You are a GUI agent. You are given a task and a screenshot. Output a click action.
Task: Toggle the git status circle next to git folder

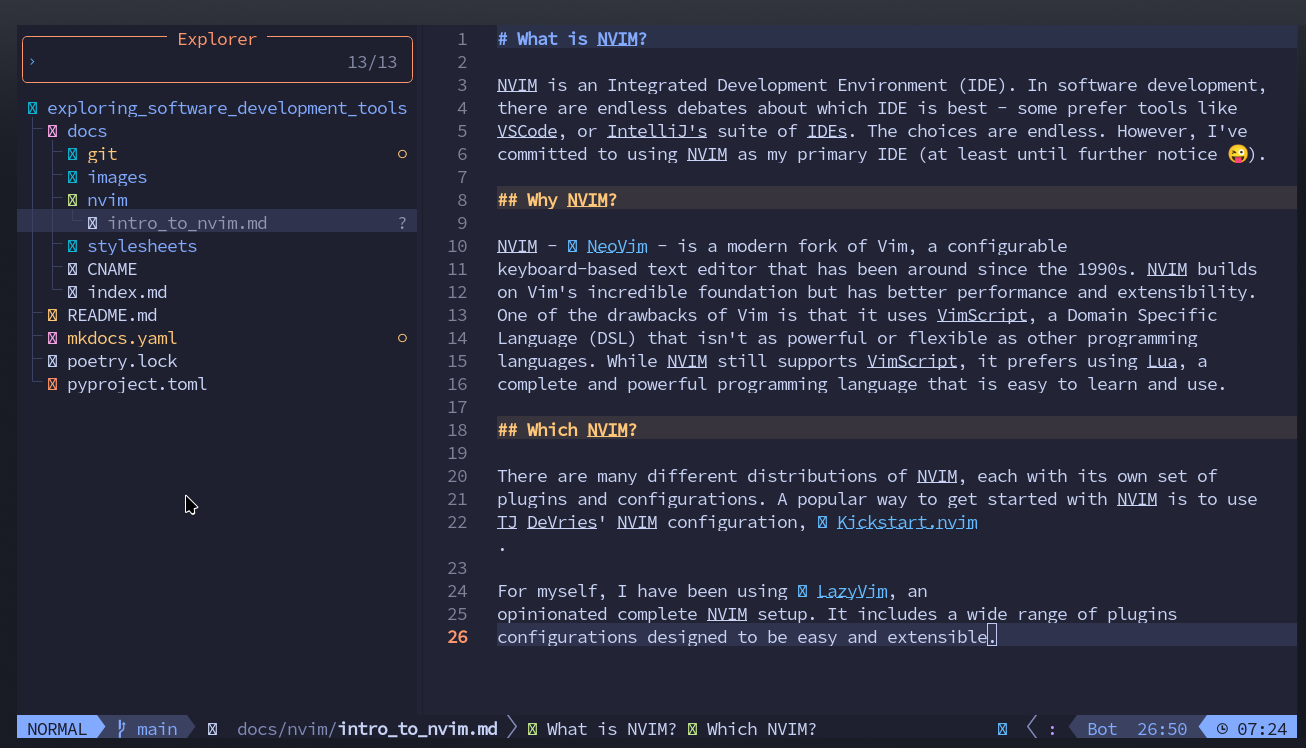pyautogui.click(x=402, y=153)
